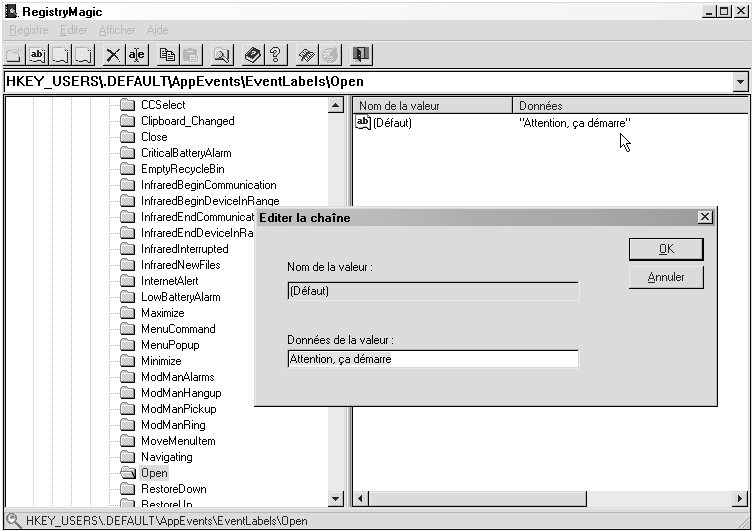
Task: Click the folder icon of Maximize
Action: click(x=127, y=313)
